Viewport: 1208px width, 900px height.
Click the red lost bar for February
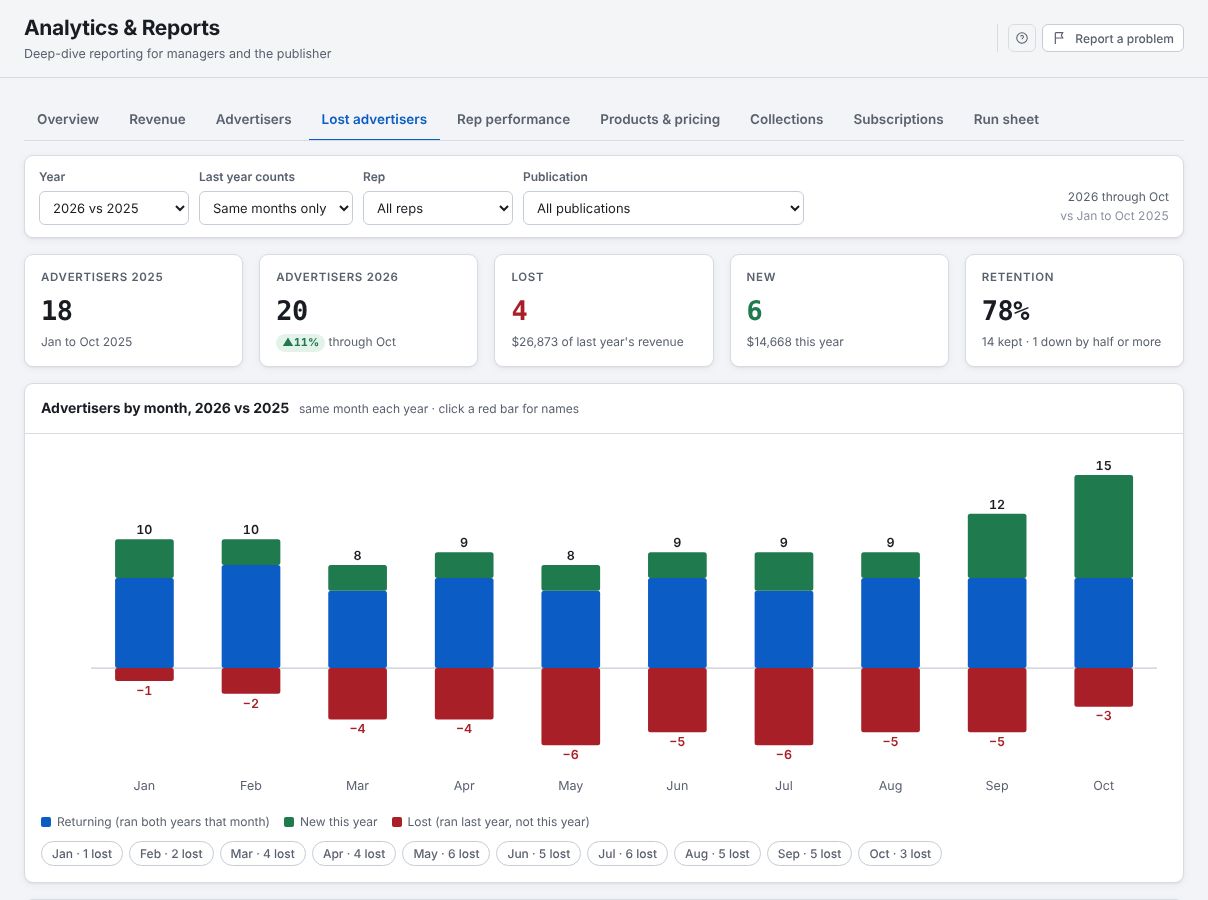pyautogui.click(x=251, y=681)
